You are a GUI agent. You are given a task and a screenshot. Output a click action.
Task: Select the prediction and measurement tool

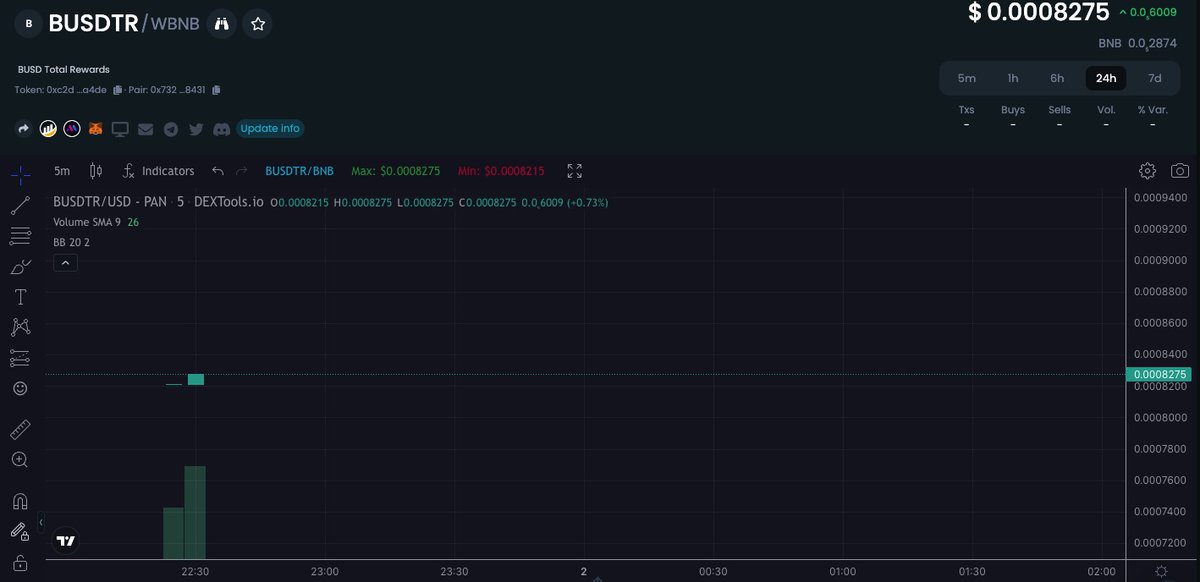[20, 357]
